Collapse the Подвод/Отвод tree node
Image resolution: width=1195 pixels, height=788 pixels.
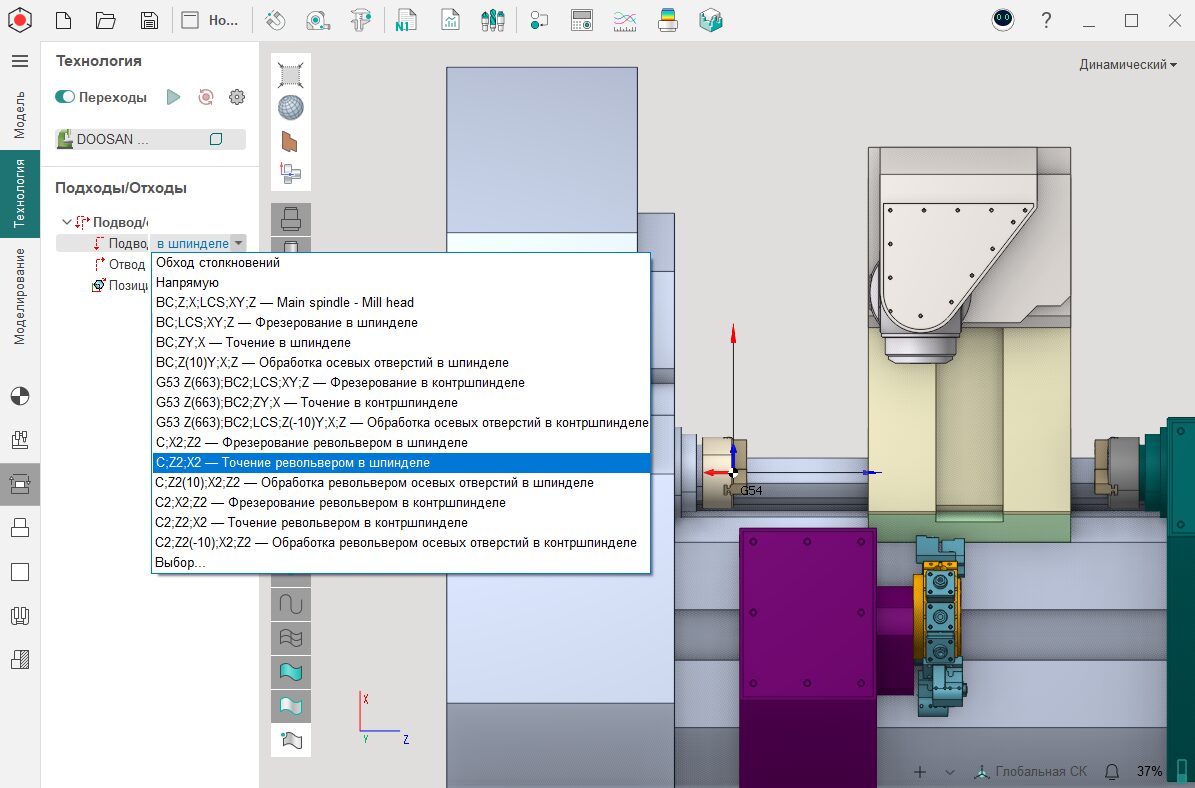pyautogui.click(x=66, y=222)
